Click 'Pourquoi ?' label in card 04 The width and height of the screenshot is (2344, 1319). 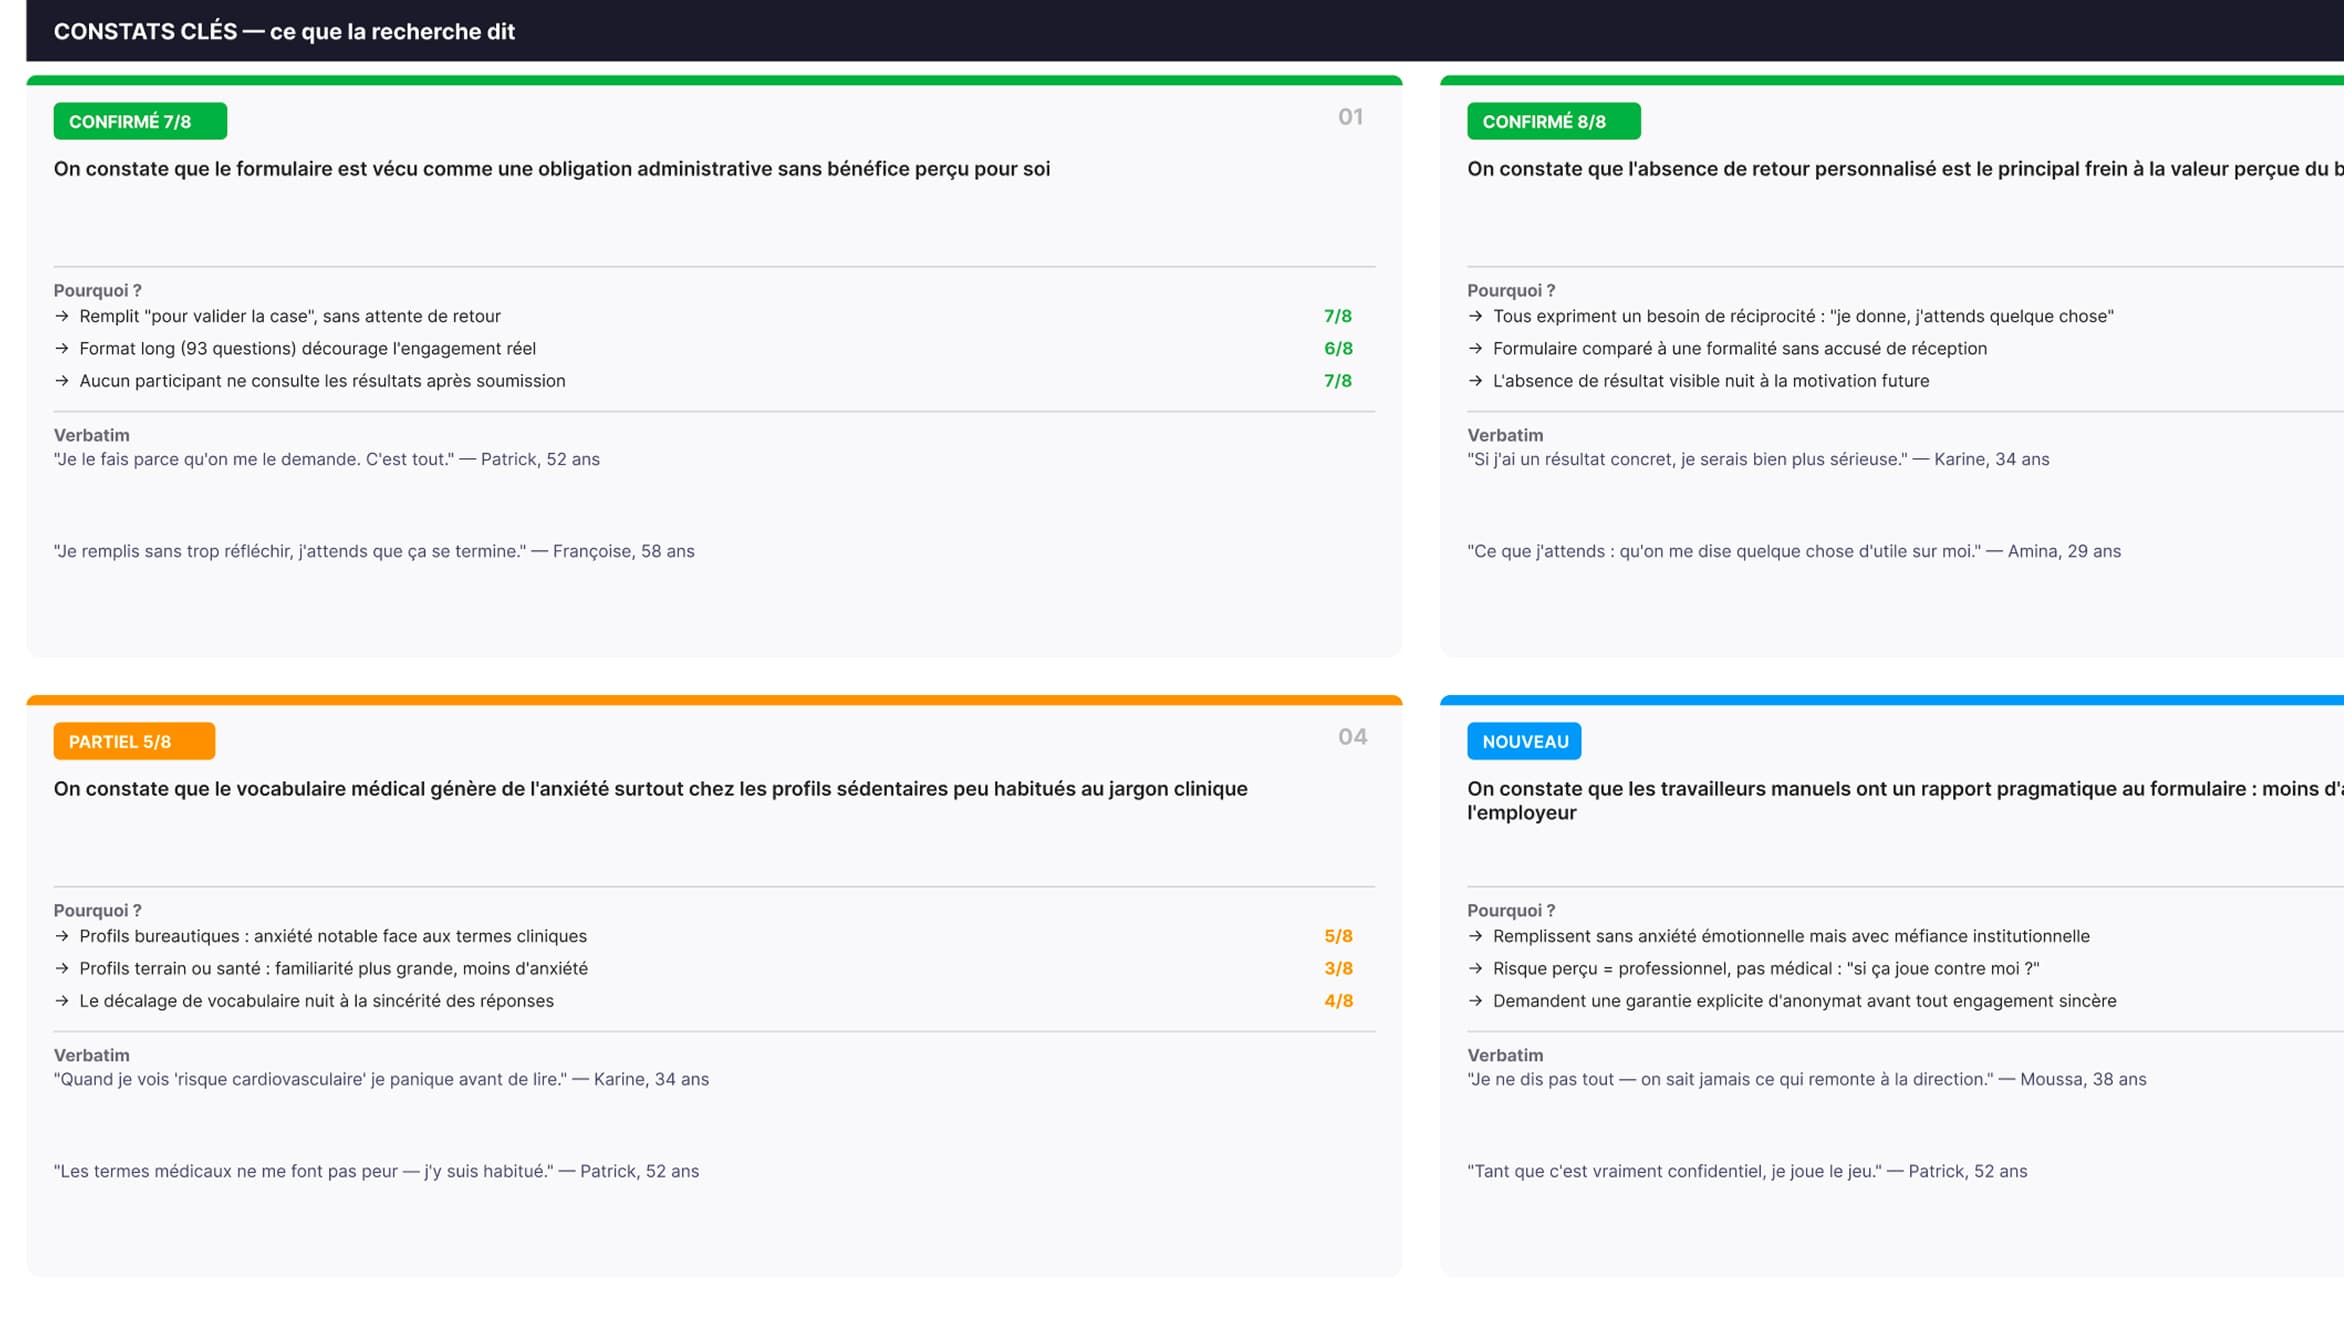point(97,910)
